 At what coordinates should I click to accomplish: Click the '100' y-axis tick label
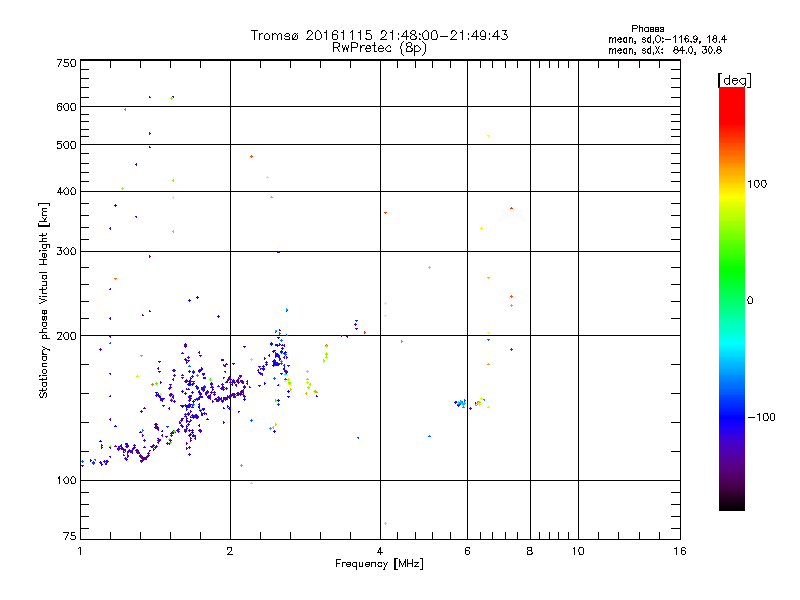(x=67, y=481)
